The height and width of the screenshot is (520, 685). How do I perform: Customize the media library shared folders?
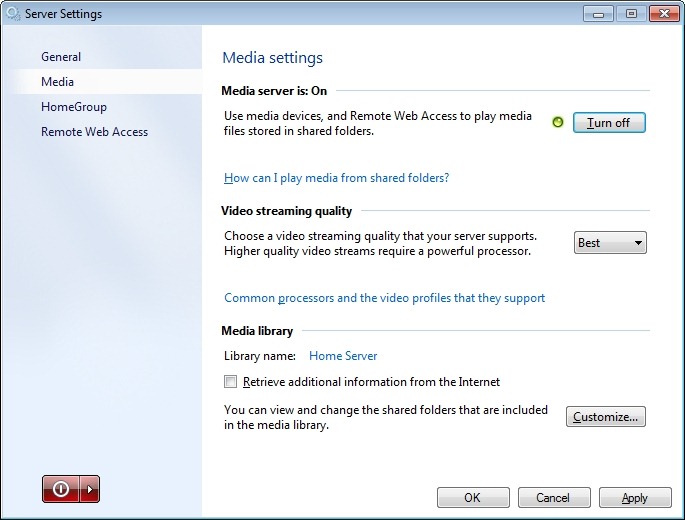605,417
